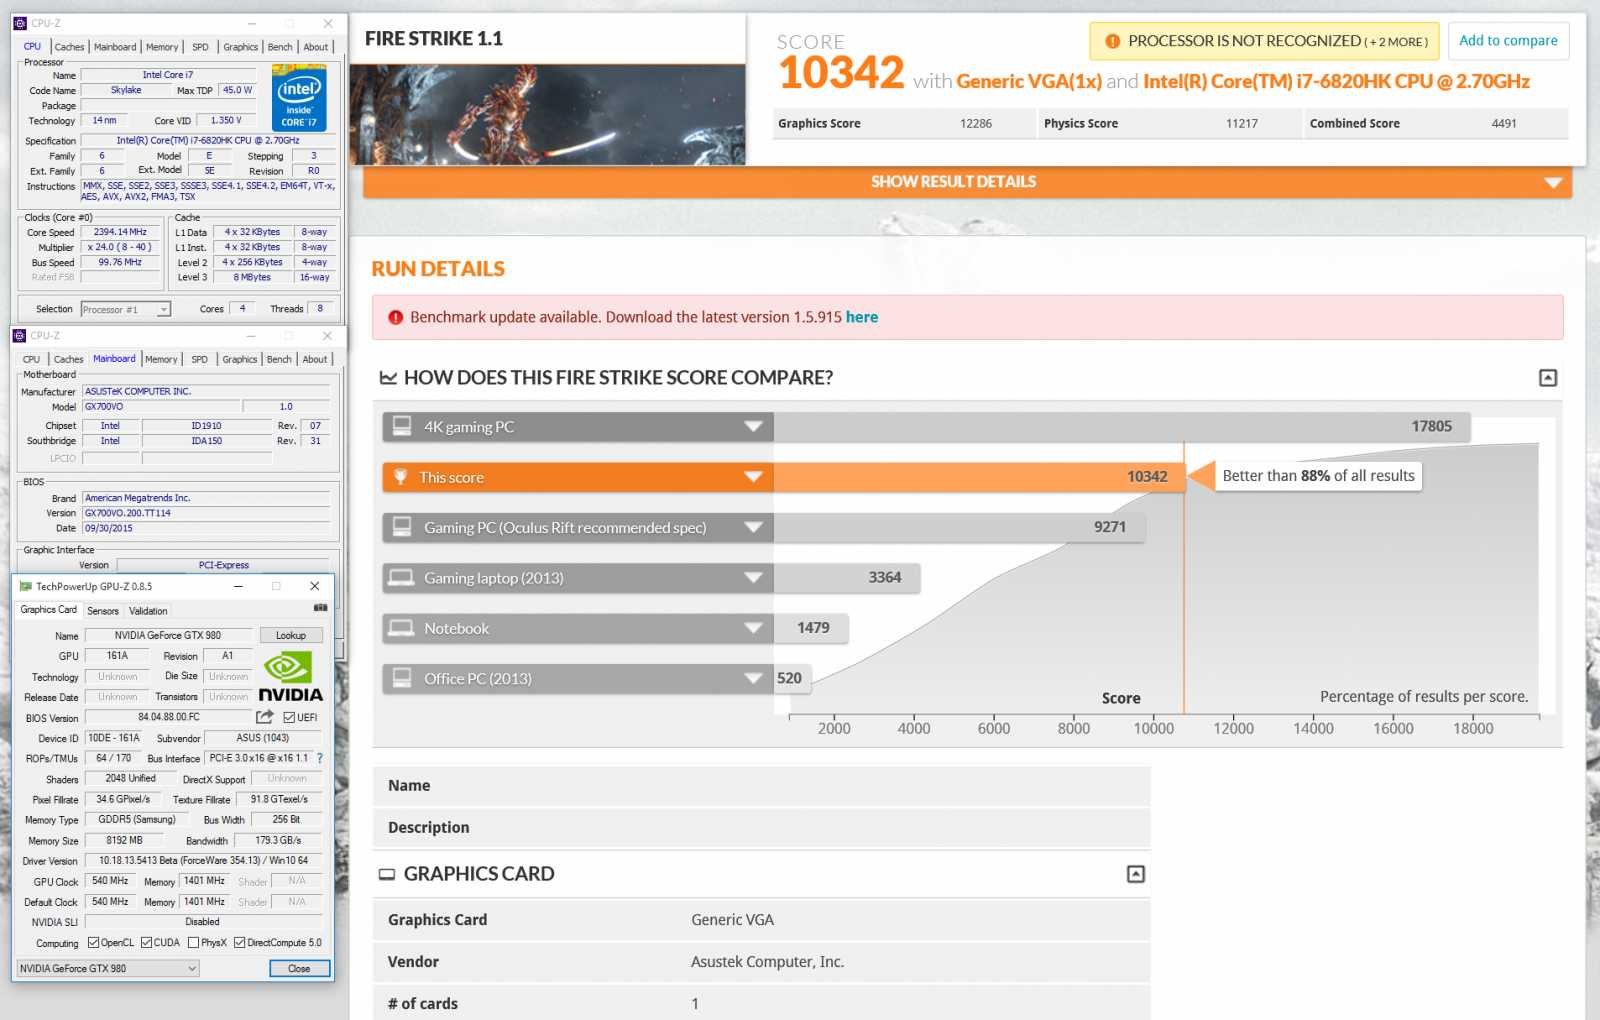Expand the Oculus Rift Gaming PC dropdown arrow
Image resolution: width=1600 pixels, height=1020 pixels.
[x=754, y=527]
